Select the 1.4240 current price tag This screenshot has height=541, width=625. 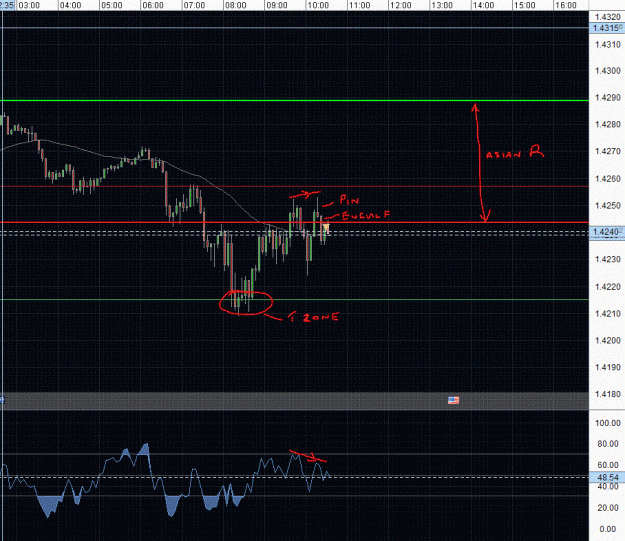point(607,232)
